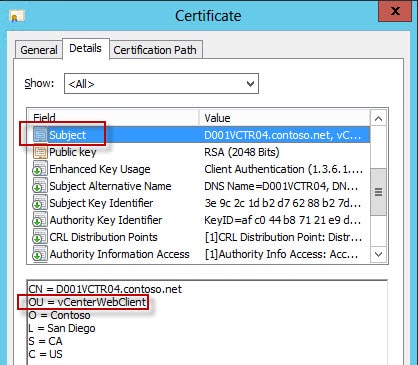418x365 pixels.
Task: Click the CN = D001VCTR04.contoso.net line
Action: click(105, 289)
